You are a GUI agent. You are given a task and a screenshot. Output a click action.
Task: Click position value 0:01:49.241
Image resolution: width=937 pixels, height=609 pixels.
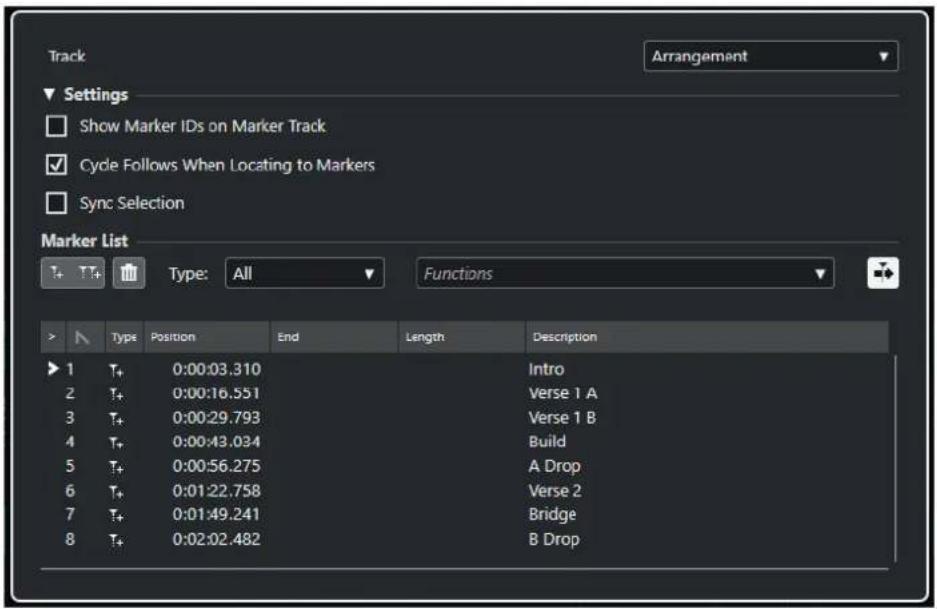coord(217,515)
